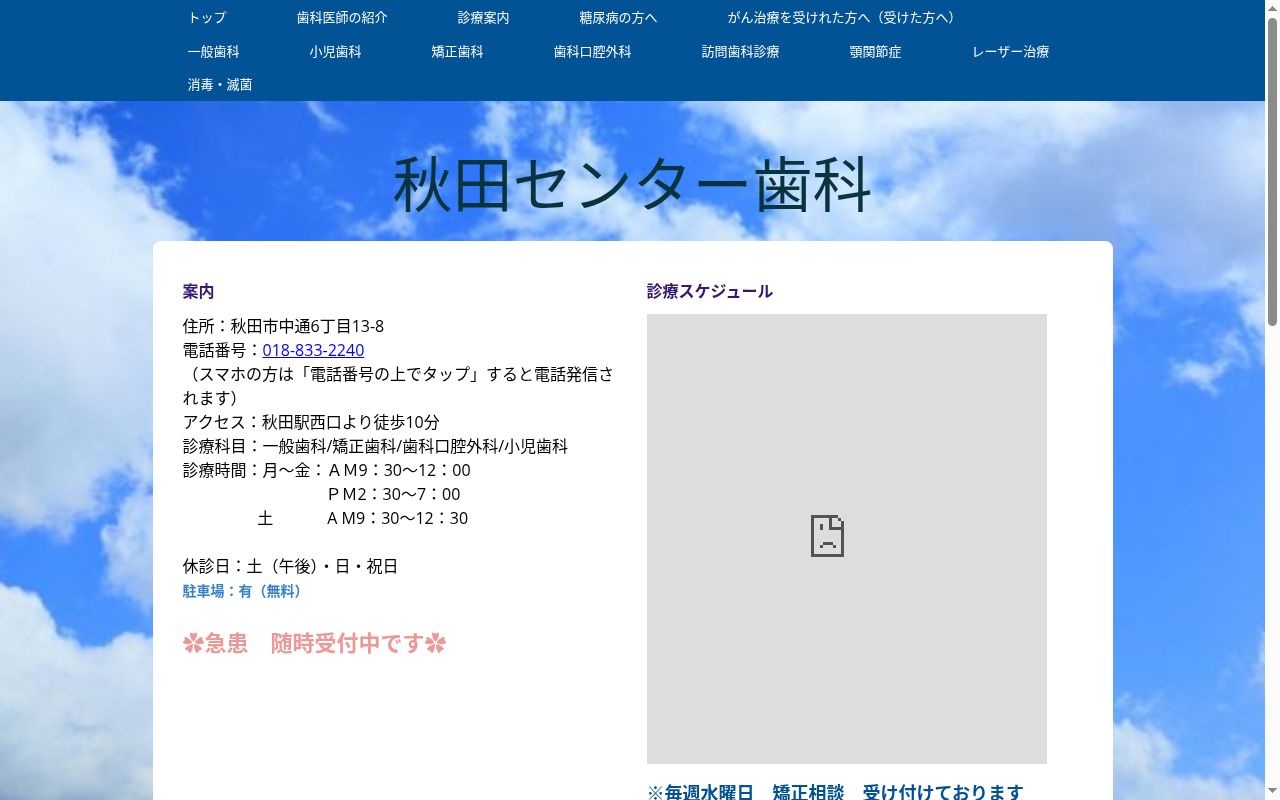
Task: Click the ＰＭ2：30〜7：00 hours text
Action: [394, 494]
